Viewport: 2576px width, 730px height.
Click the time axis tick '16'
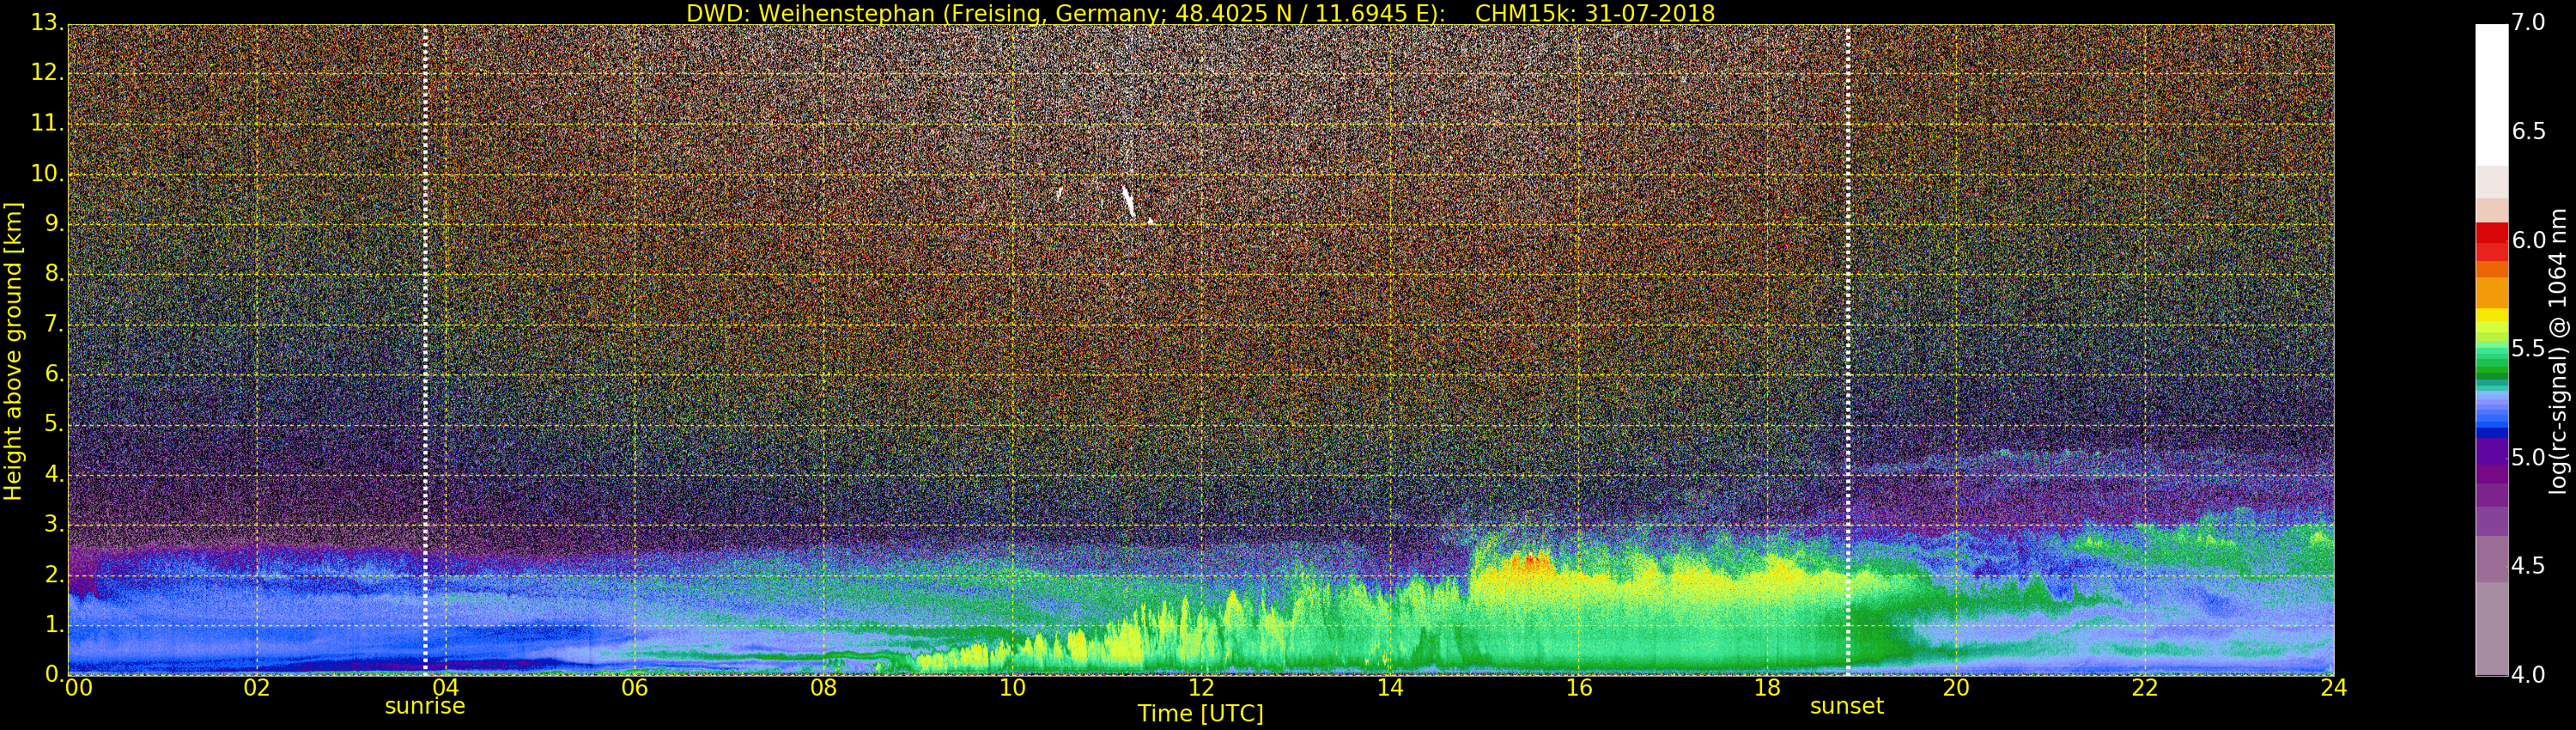click(1579, 688)
